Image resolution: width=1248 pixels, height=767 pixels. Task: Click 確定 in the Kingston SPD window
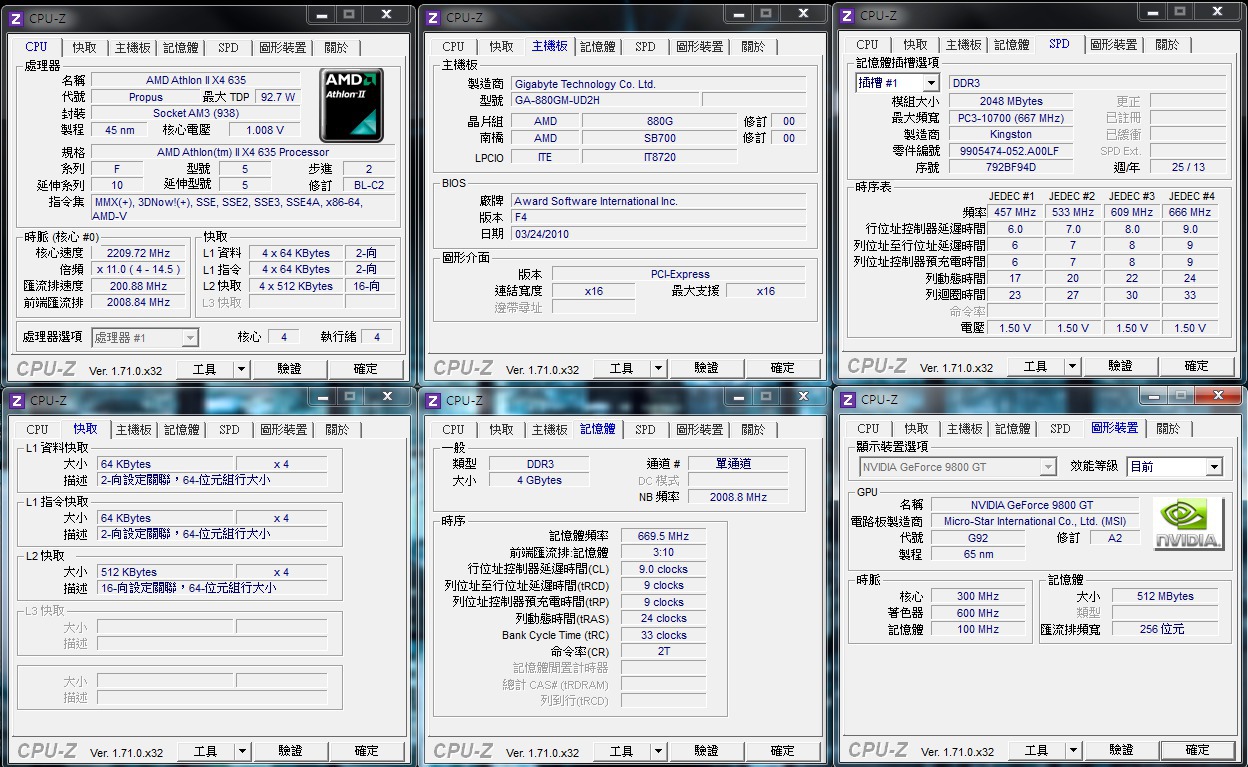coord(1197,367)
